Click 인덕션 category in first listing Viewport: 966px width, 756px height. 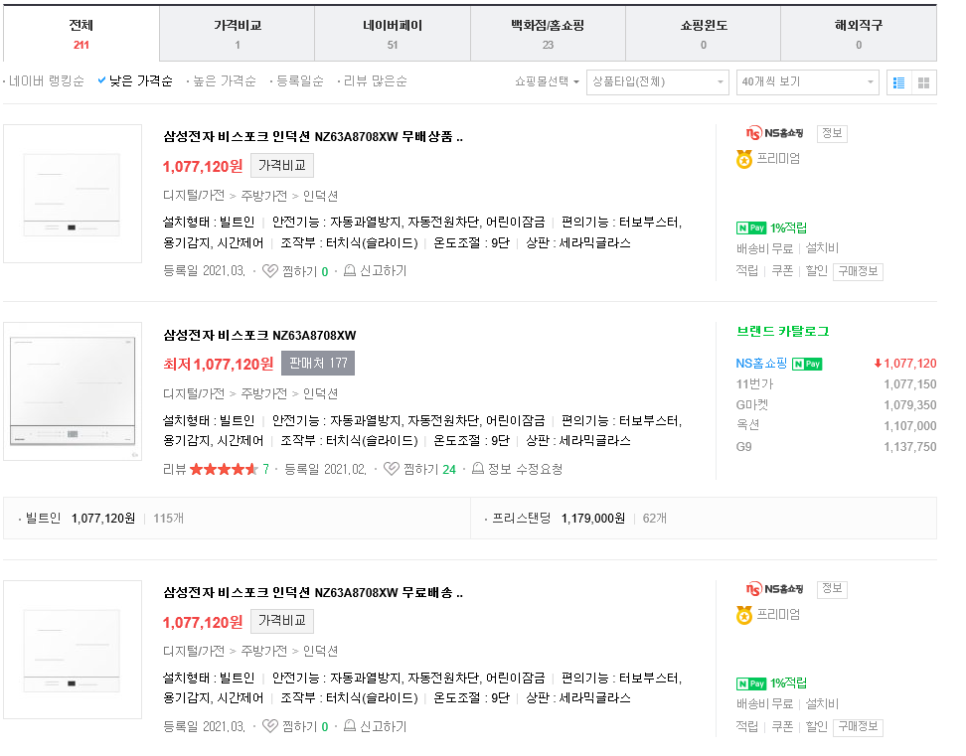click(320, 196)
